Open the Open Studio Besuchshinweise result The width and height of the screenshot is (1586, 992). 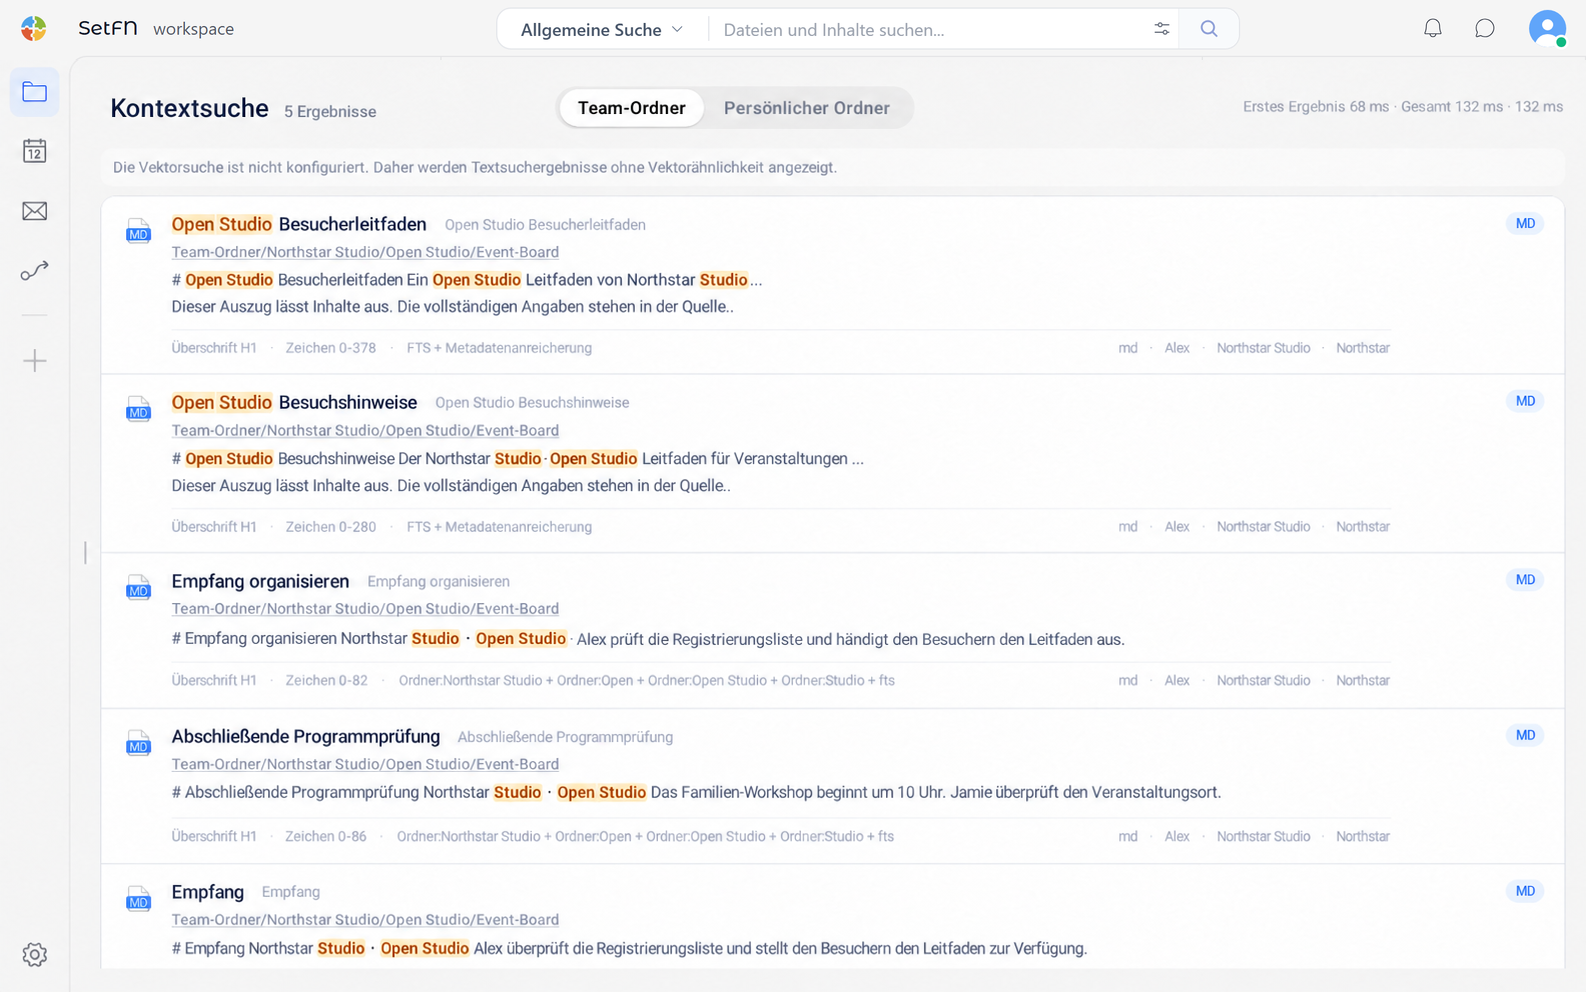[294, 402]
